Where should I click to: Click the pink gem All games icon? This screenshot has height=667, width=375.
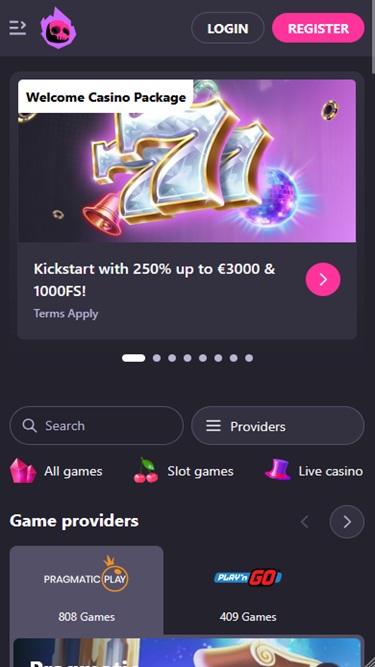coord(23,471)
